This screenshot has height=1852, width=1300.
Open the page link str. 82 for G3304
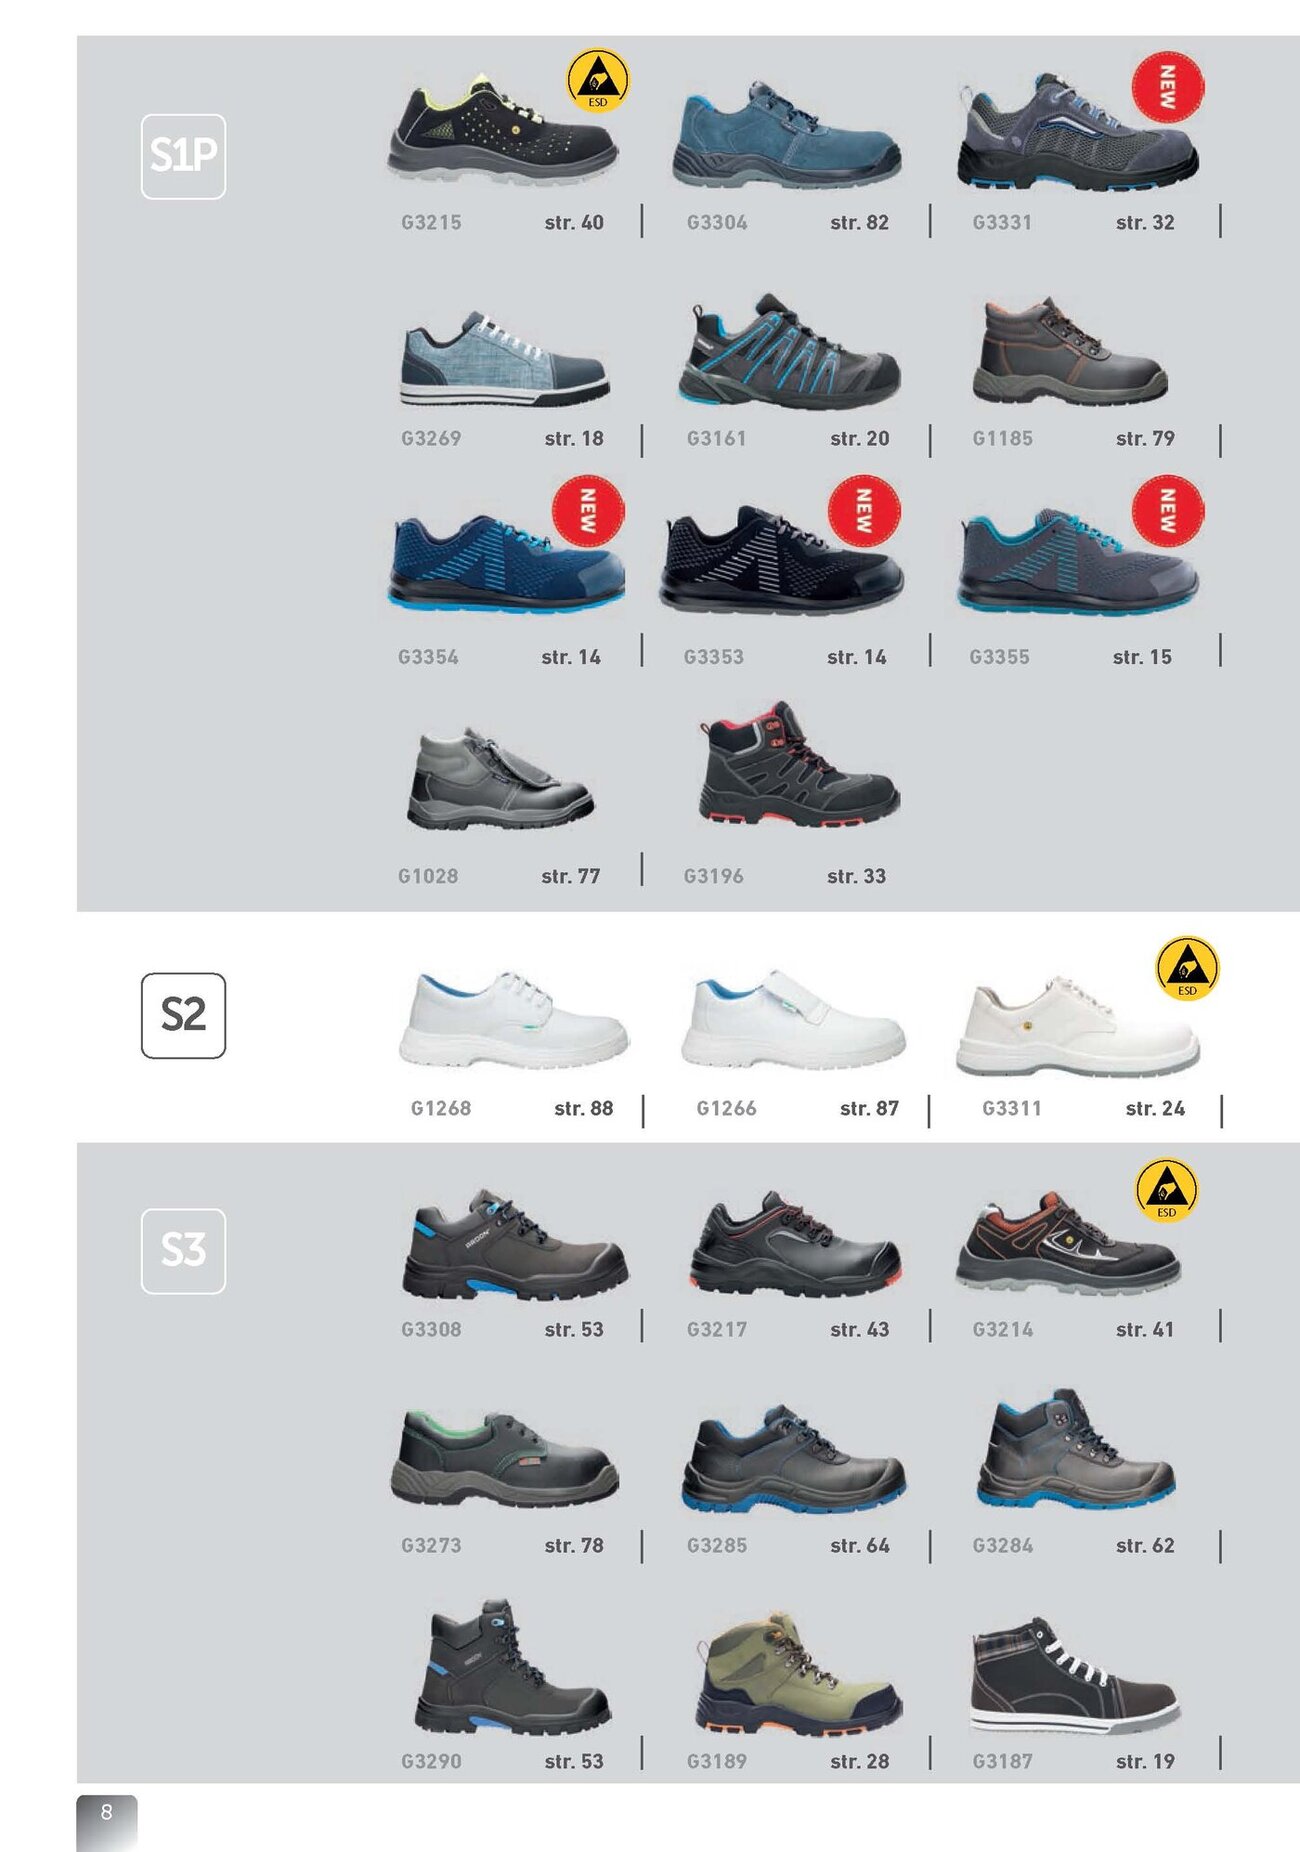(x=859, y=222)
